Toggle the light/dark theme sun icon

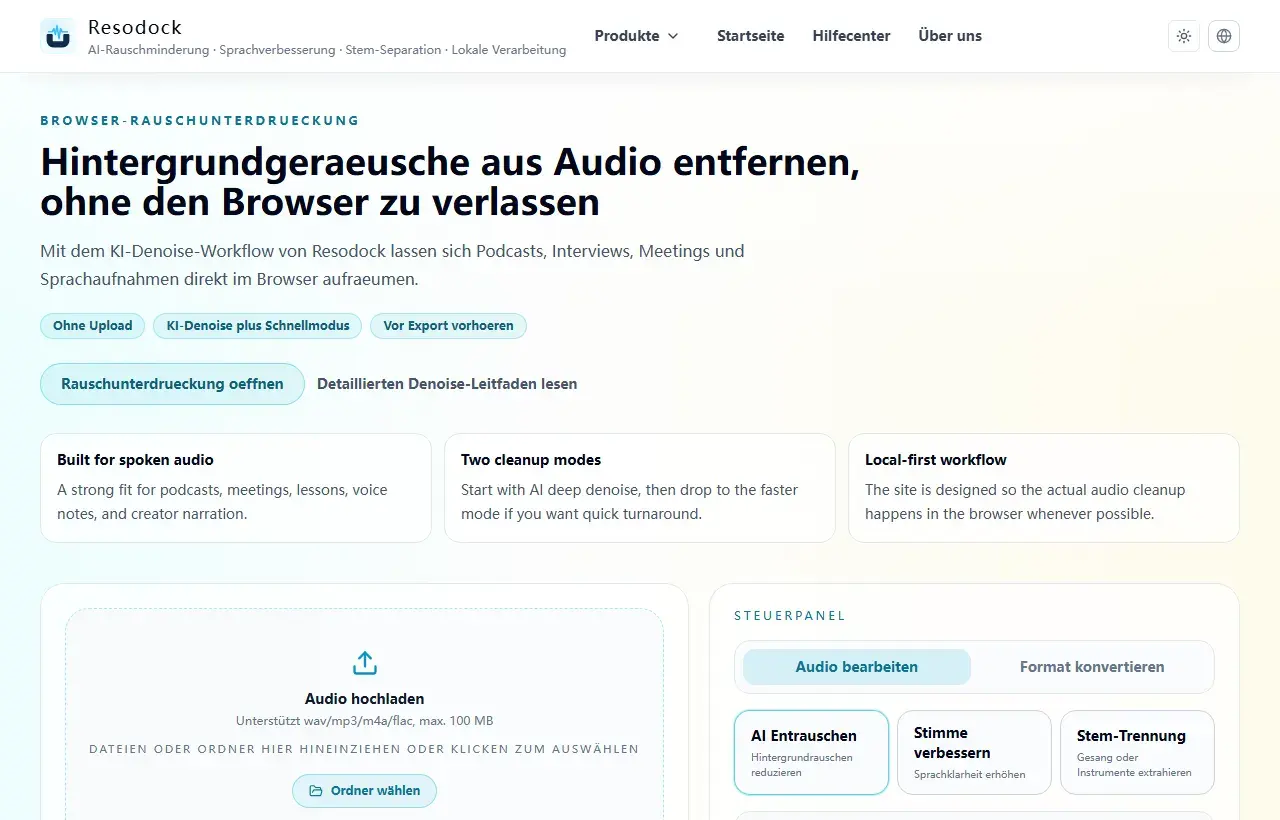(1184, 36)
